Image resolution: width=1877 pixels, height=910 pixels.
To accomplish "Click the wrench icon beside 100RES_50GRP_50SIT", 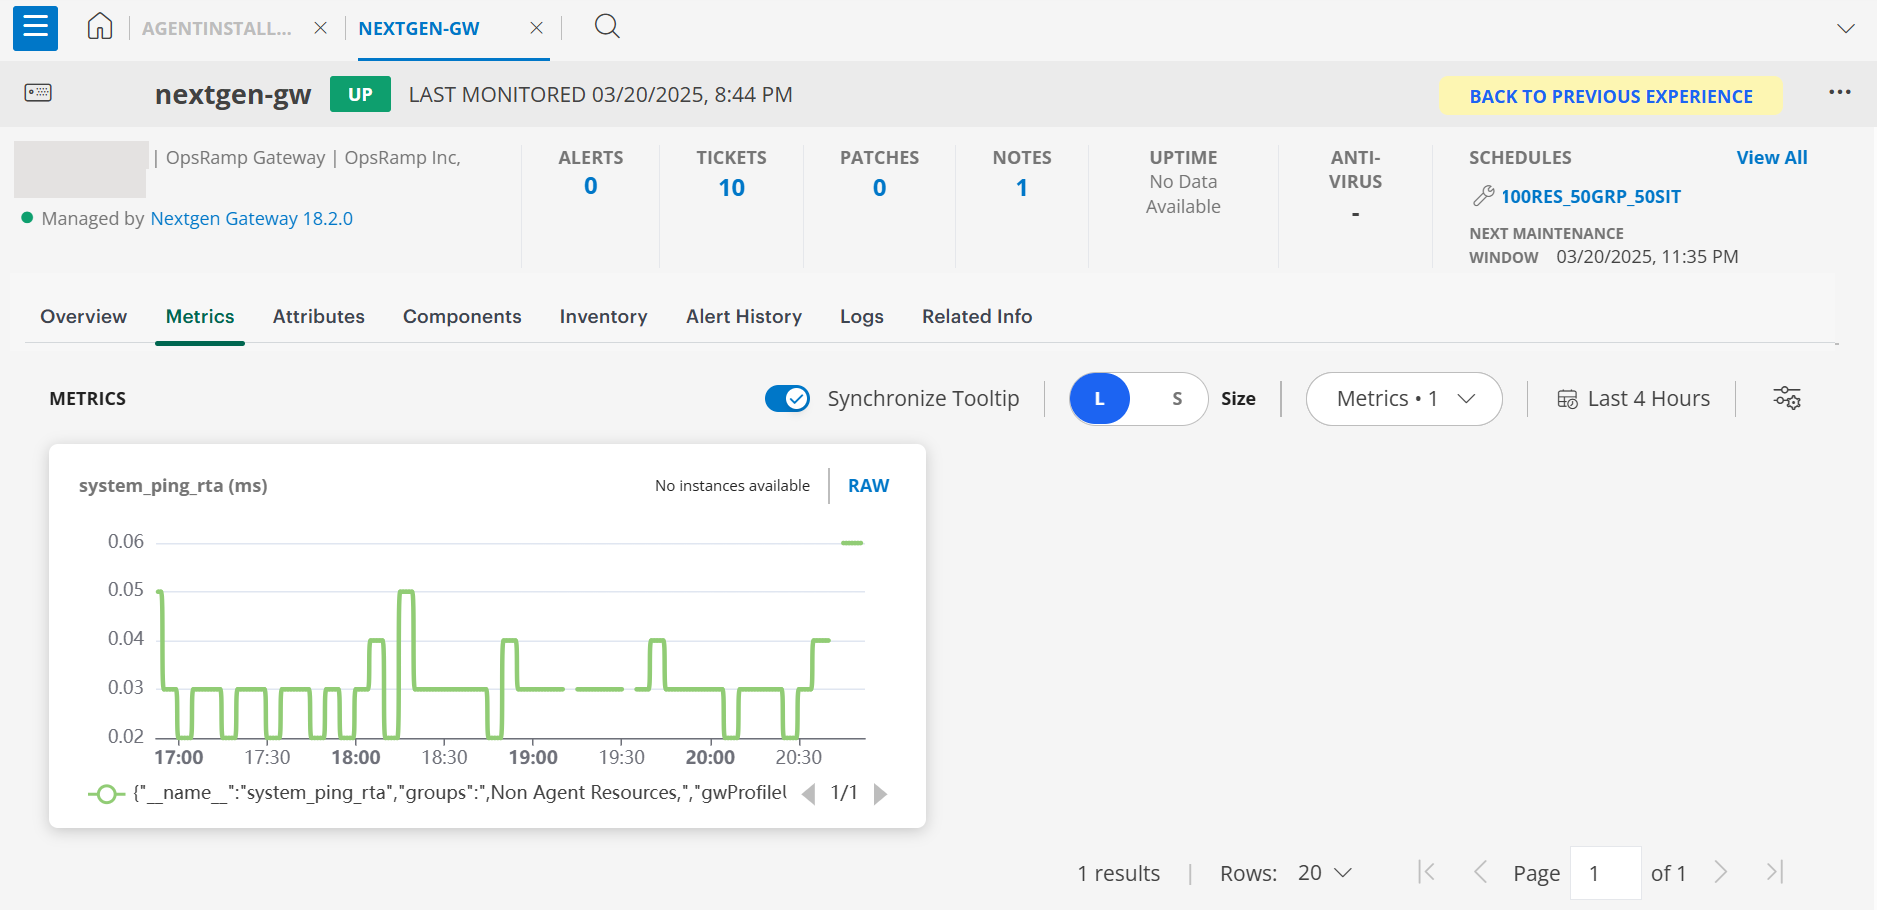I will [1484, 196].
